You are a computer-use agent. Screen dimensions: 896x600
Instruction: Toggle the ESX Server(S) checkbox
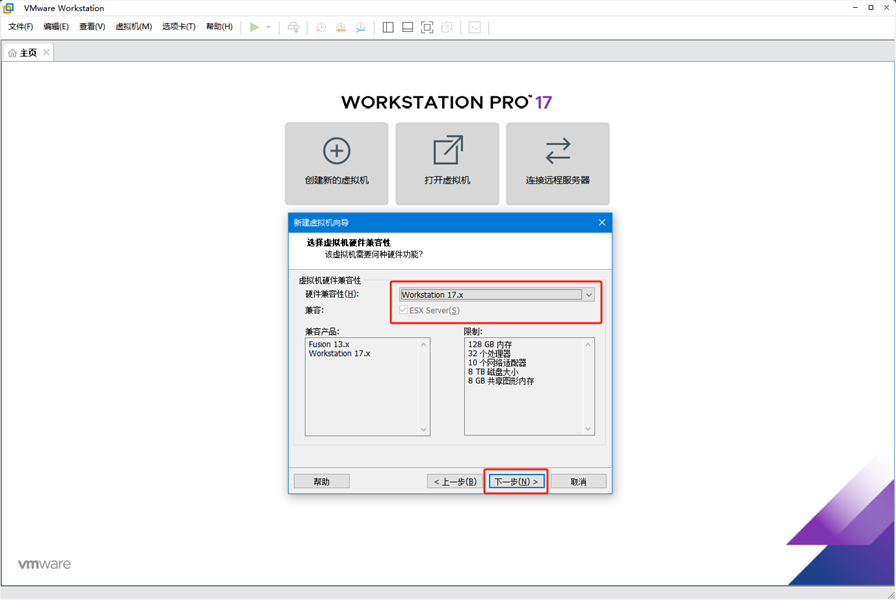click(x=403, y=310)
